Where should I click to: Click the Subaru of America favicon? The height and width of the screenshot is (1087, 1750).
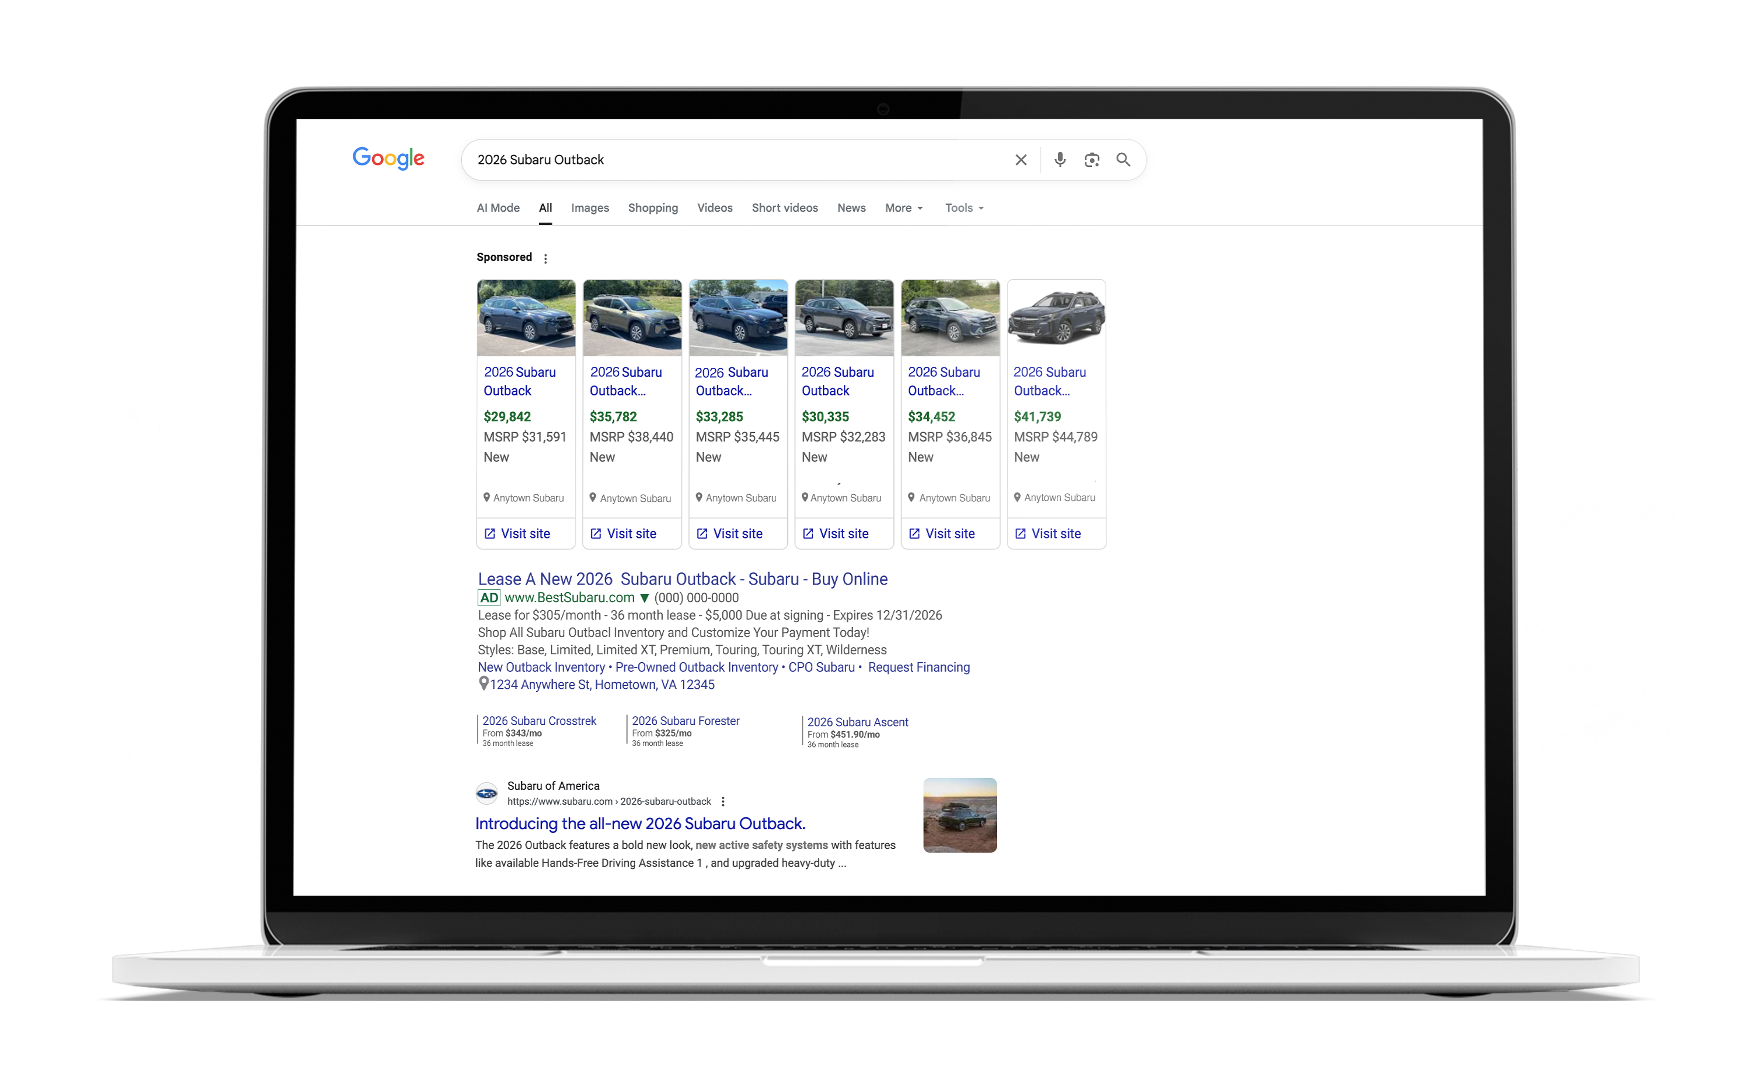tap(487, 794)
